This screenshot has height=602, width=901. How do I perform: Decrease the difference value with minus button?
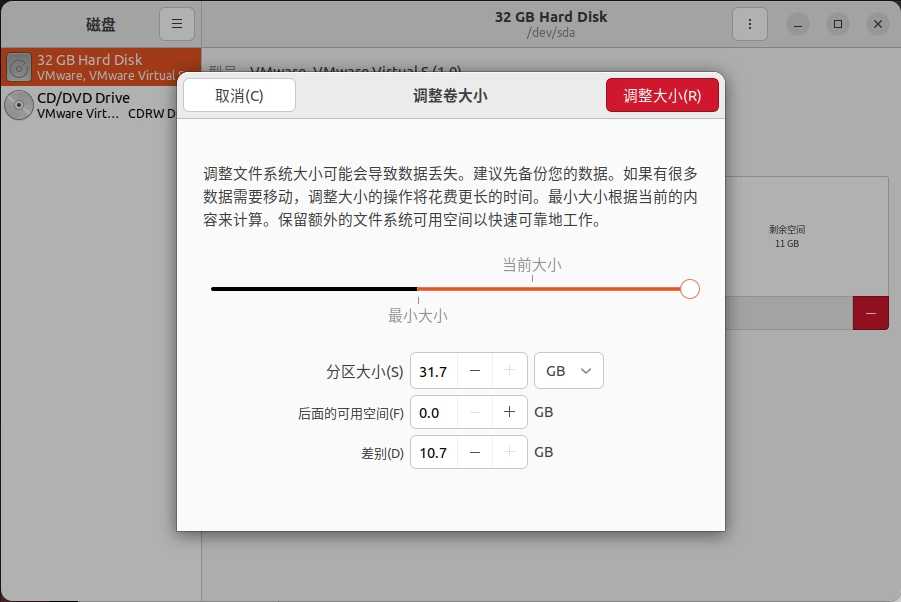click(x=475, y=452)
